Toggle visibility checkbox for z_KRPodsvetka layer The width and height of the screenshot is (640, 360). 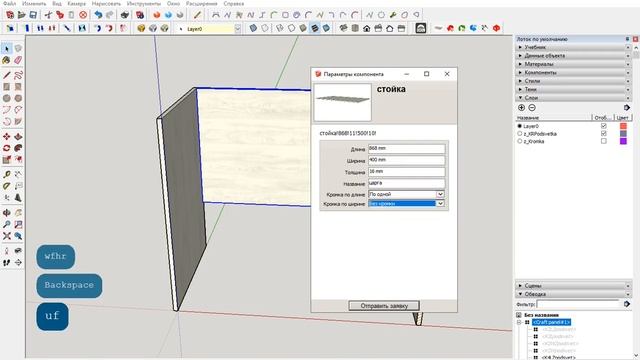coord(604,133)
